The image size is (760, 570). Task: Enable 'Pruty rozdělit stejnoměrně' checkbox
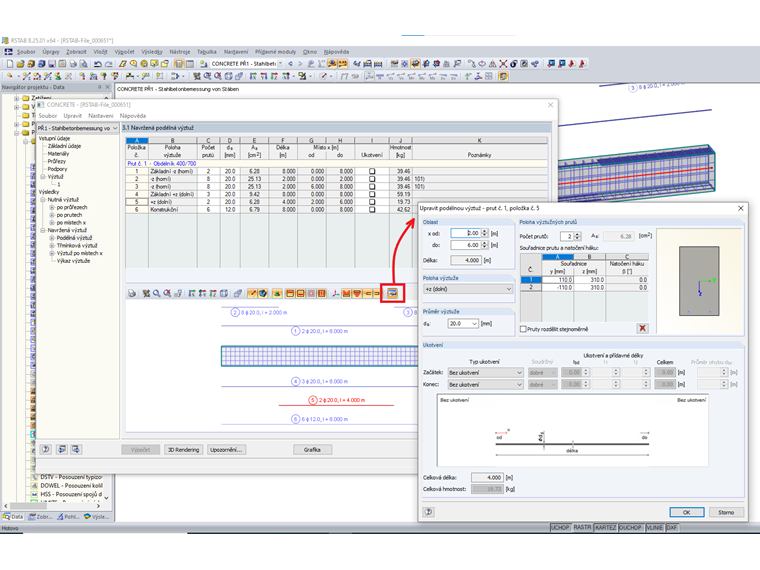523,329
